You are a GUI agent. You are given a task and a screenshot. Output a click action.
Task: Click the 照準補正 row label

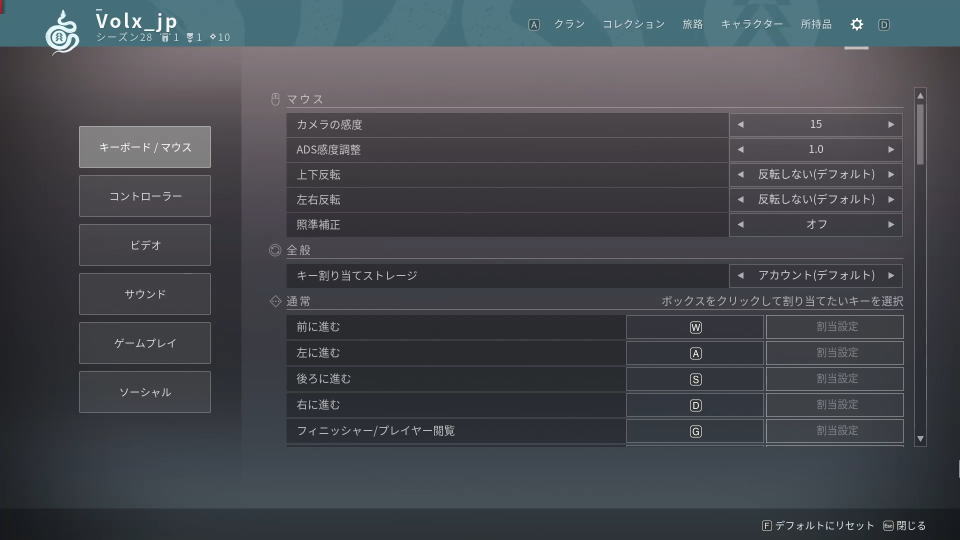tap(318, 225)
